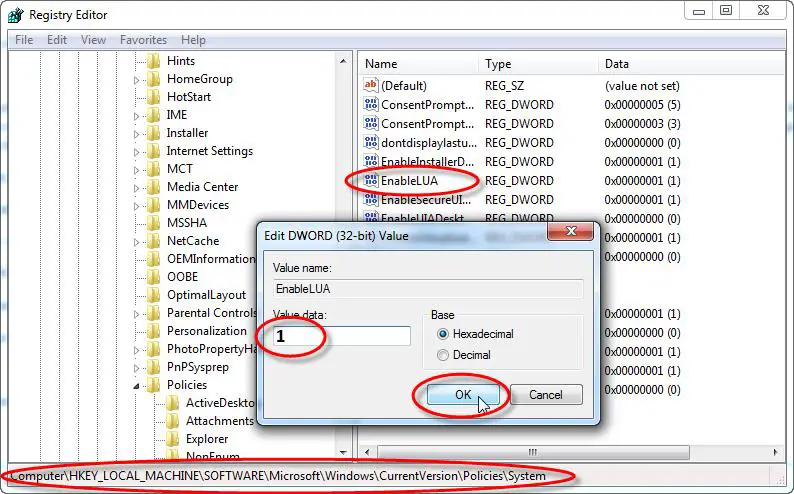
Task: Click the DWORD icon beside EnableInstallerD...
Action: tap(371, 161)
